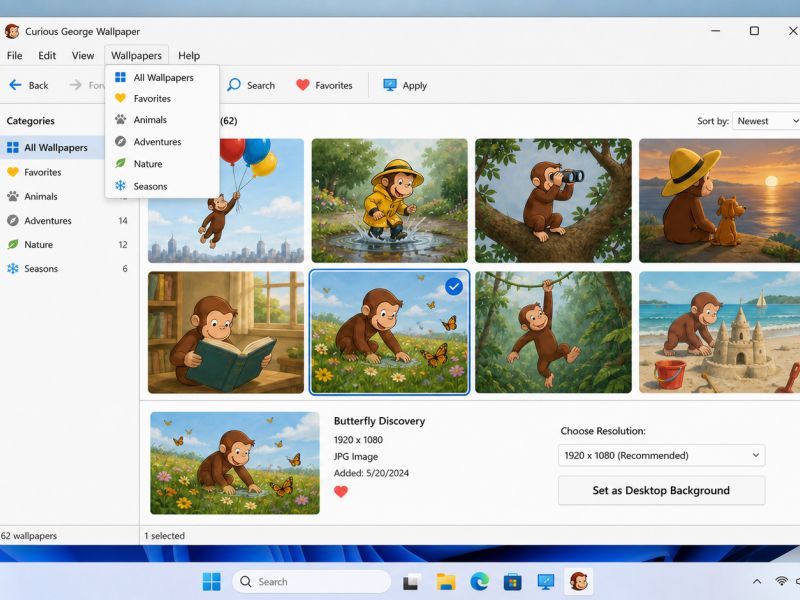Screen dimensions: 800x600
Task: Click the snowflake icon beside Seasons in menu
Action: click(120, 186)
